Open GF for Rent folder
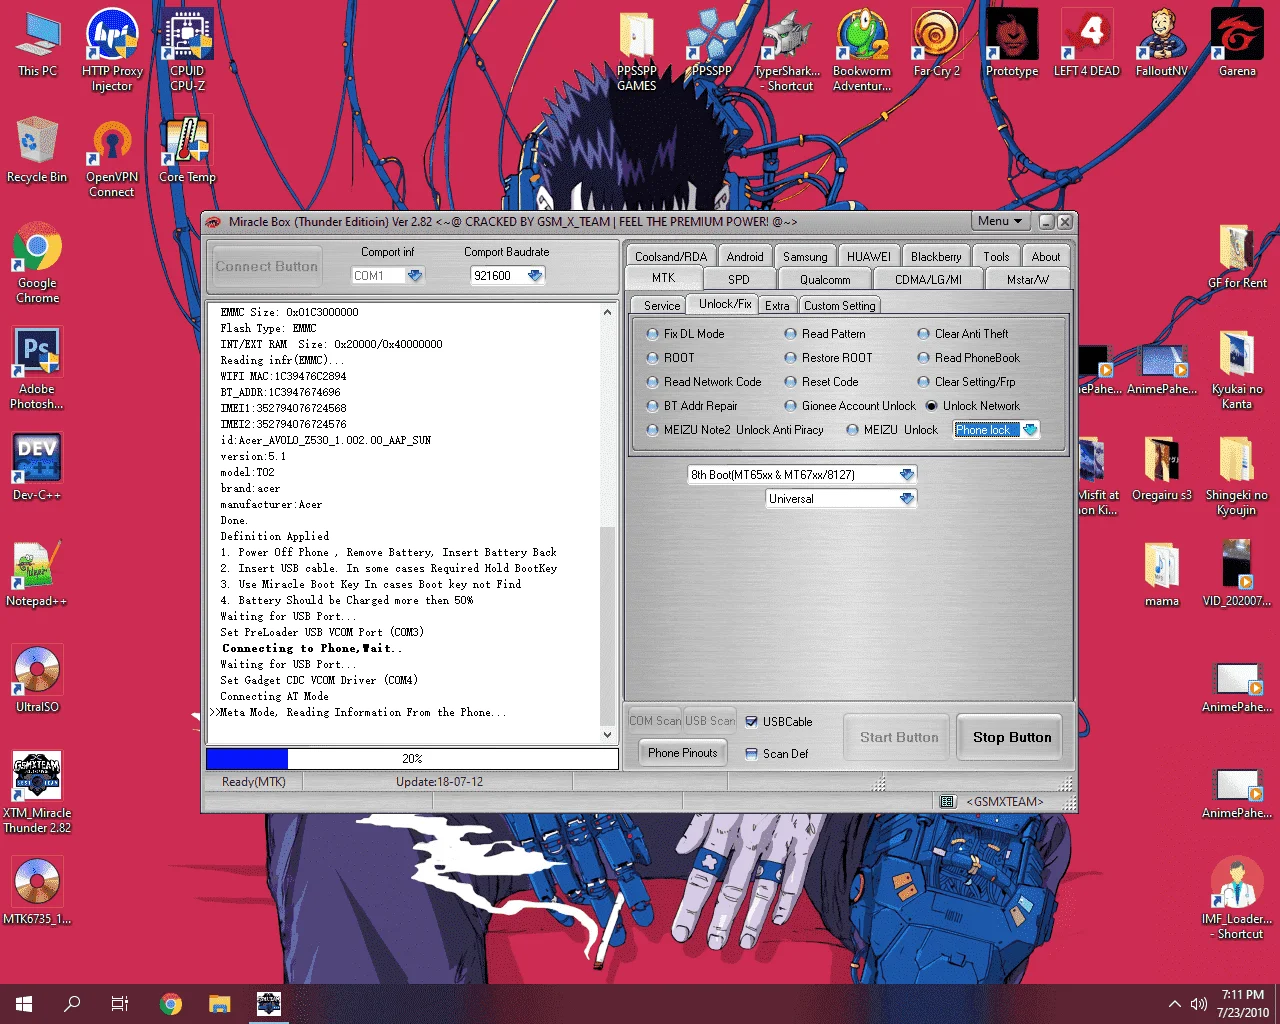The image size is (1280, 1024). click(x=1237, y=257)
